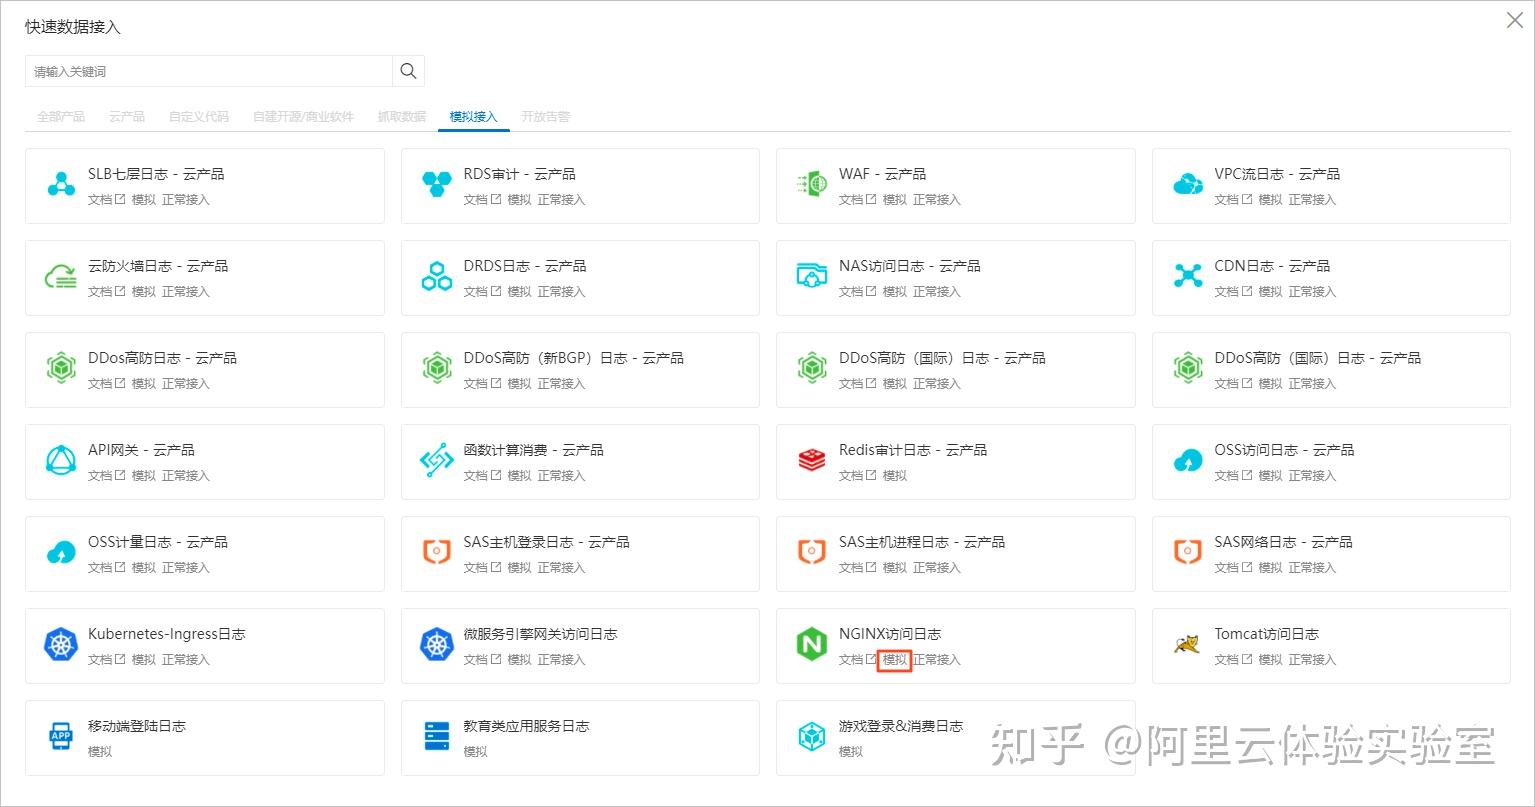This screenshot has width=1535, height=807.
Task: Open 文档 for OSS访问日志
Action: click(1233, 476)
